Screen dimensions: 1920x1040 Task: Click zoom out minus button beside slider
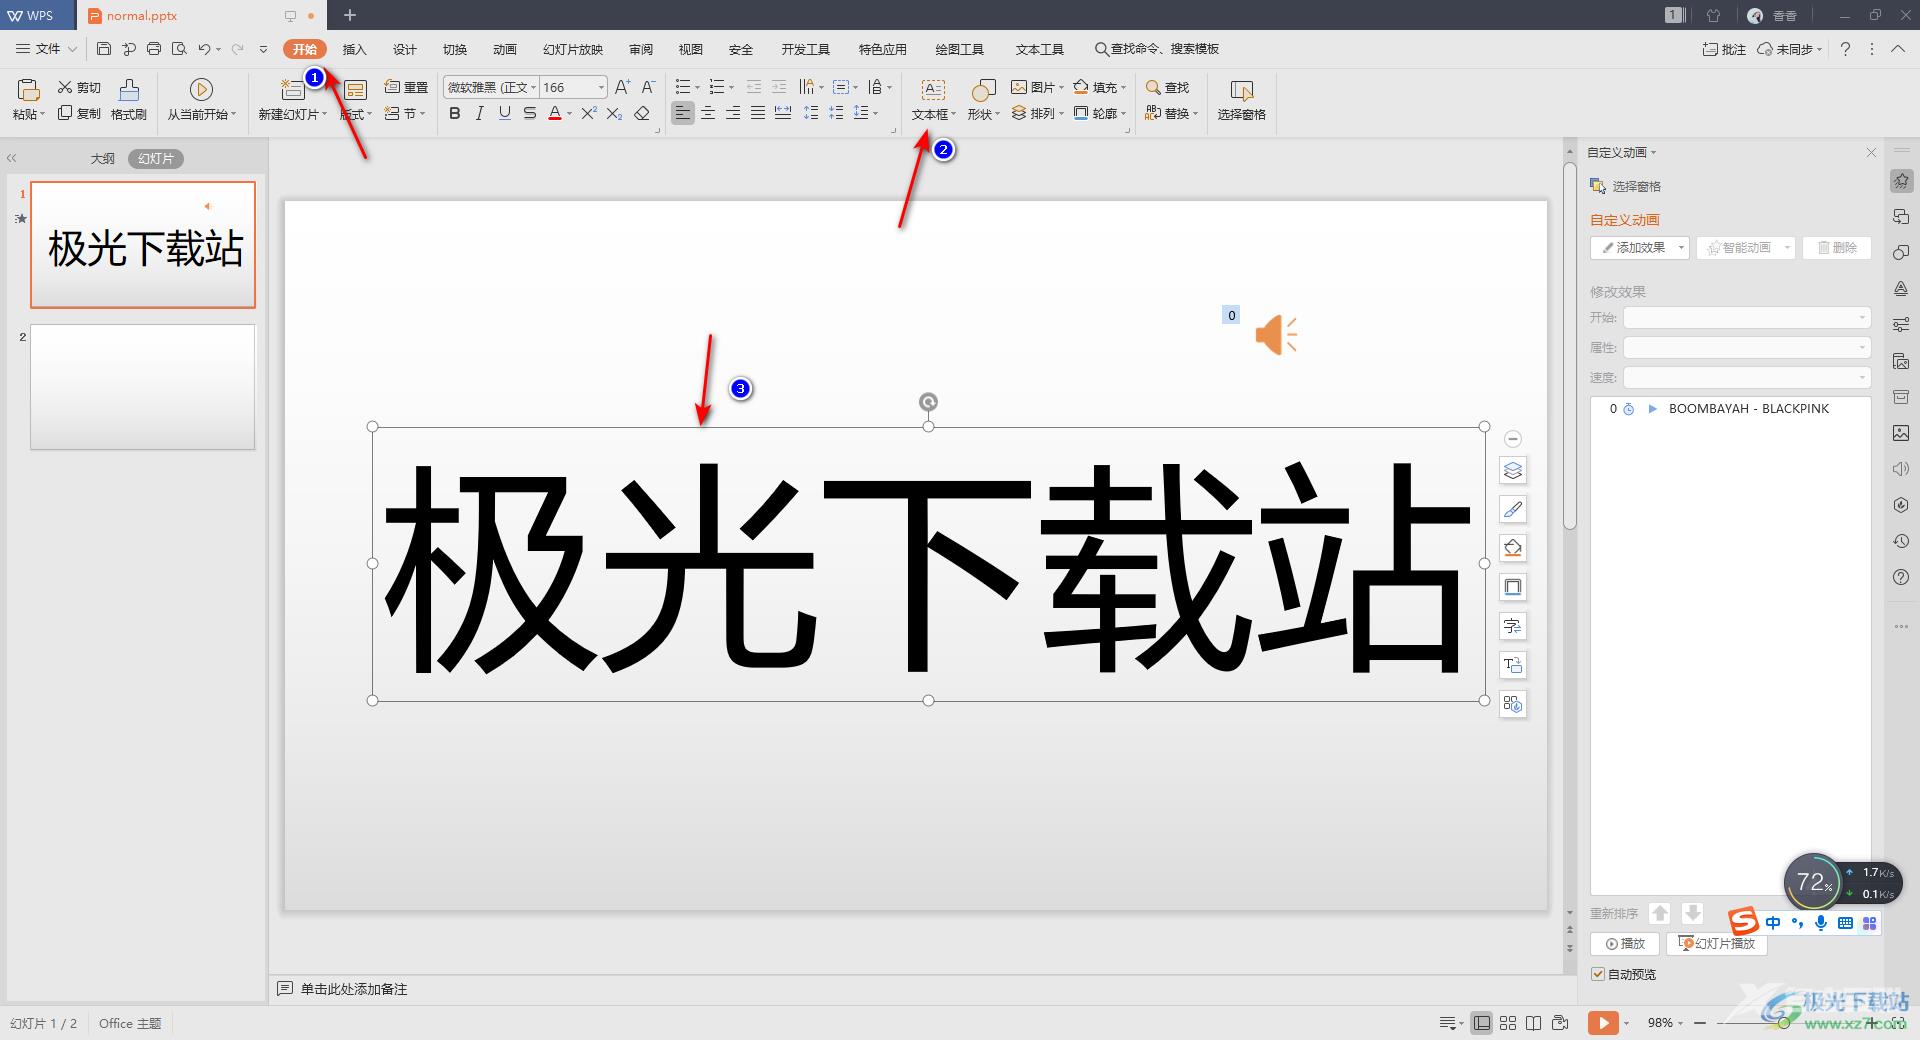[x=1700, y=1023]
